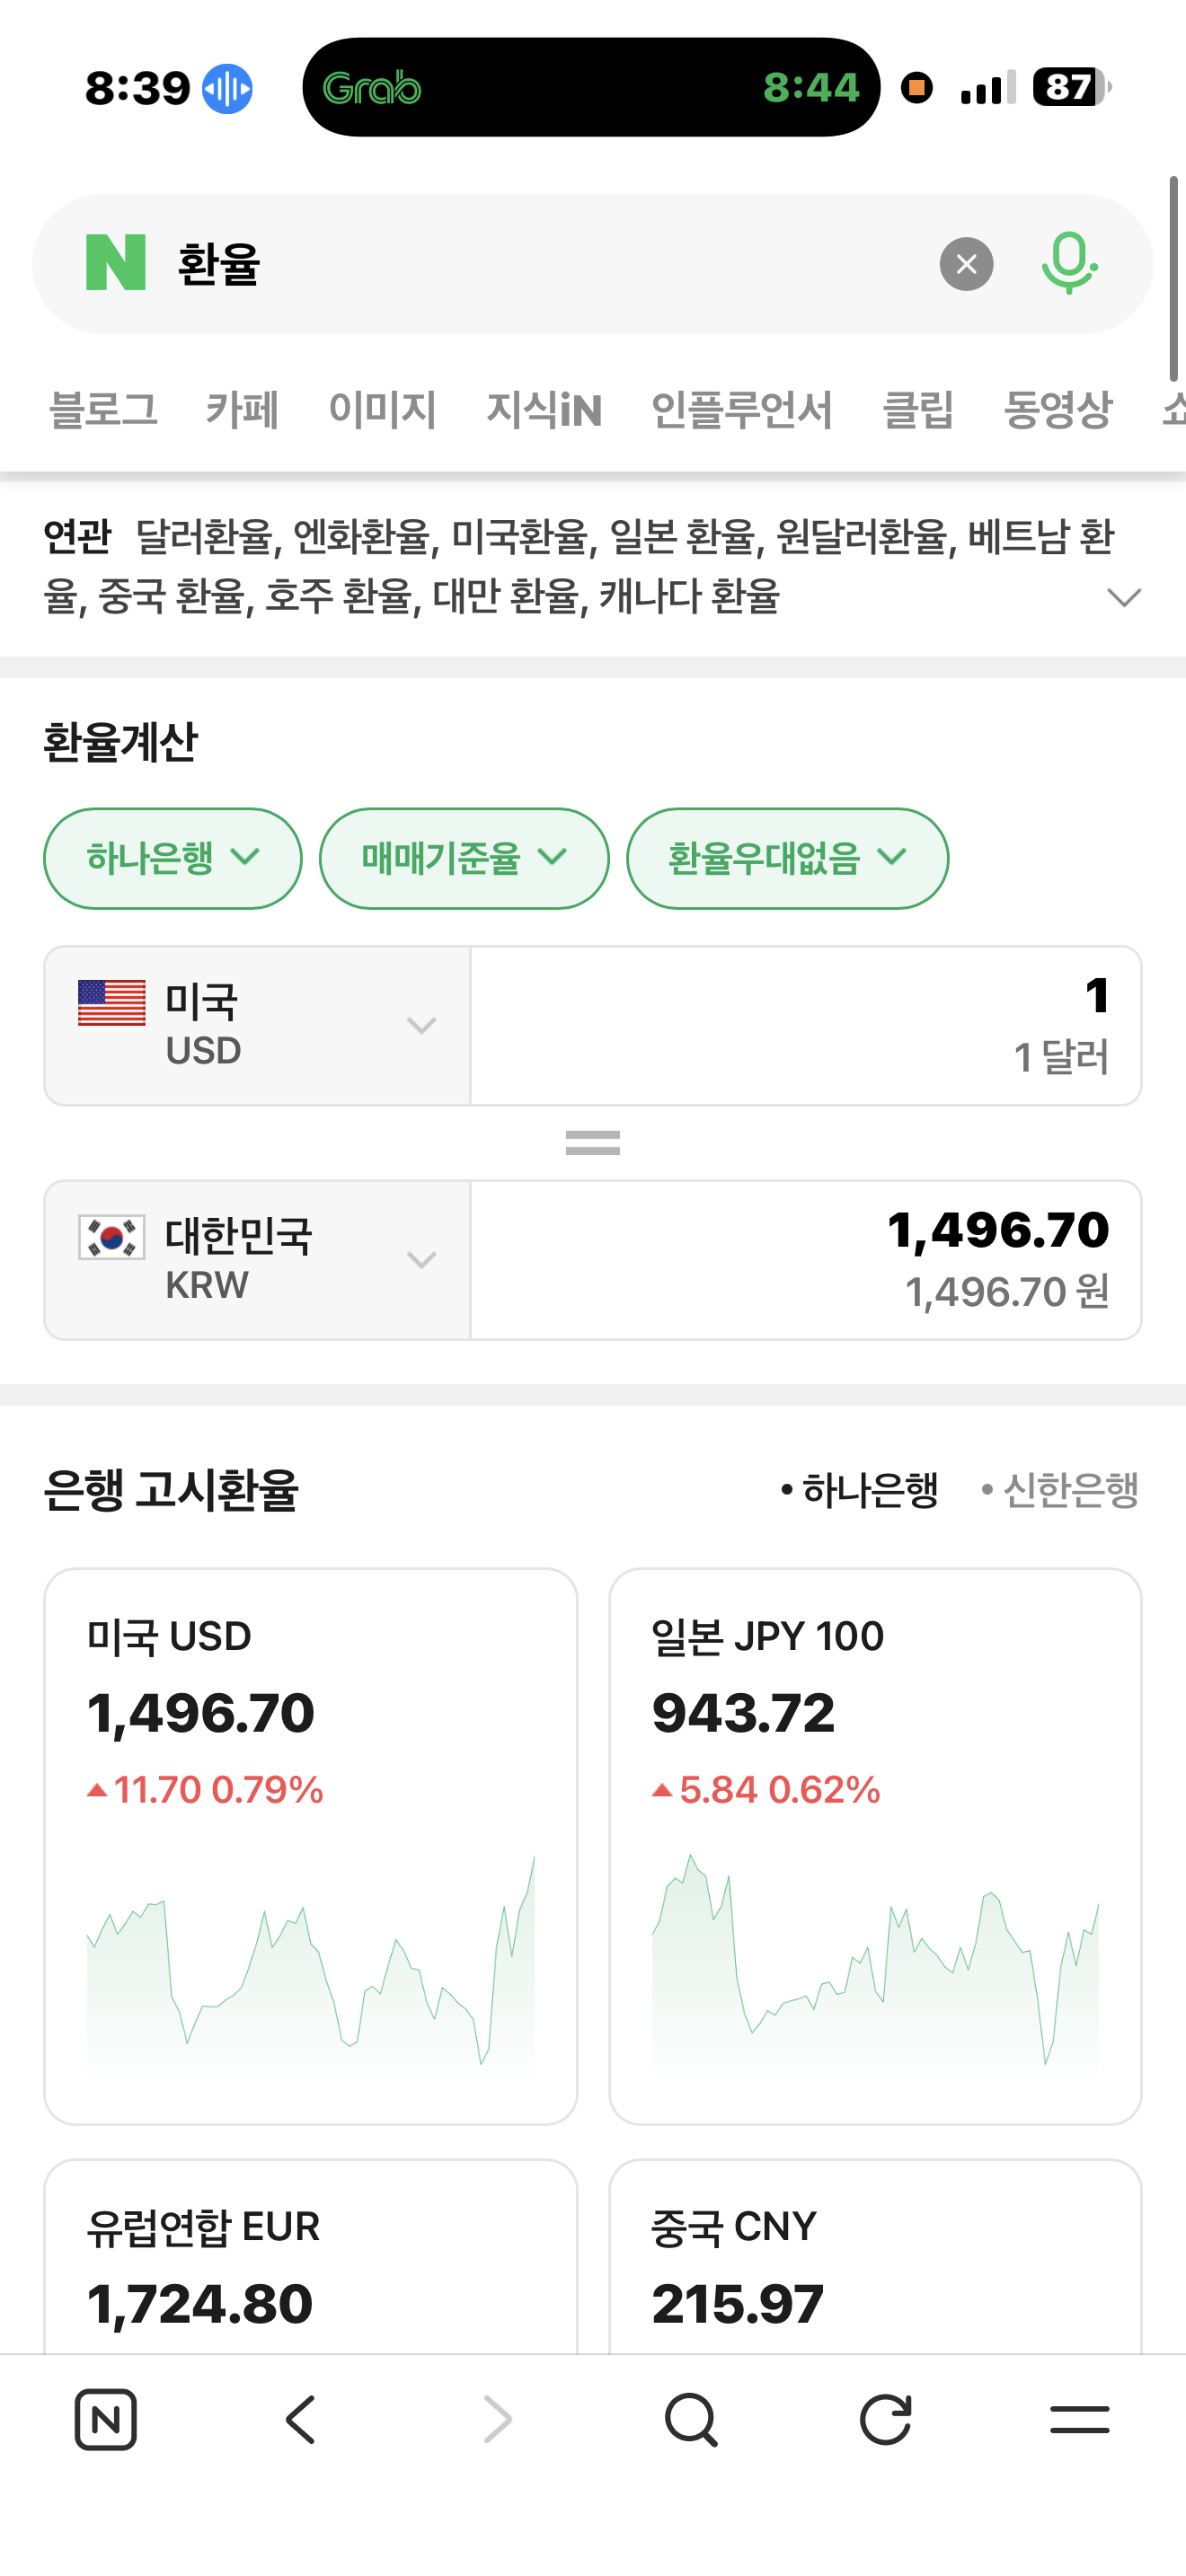Clear the search text with X button
1186x2576 pixels.
966,264
